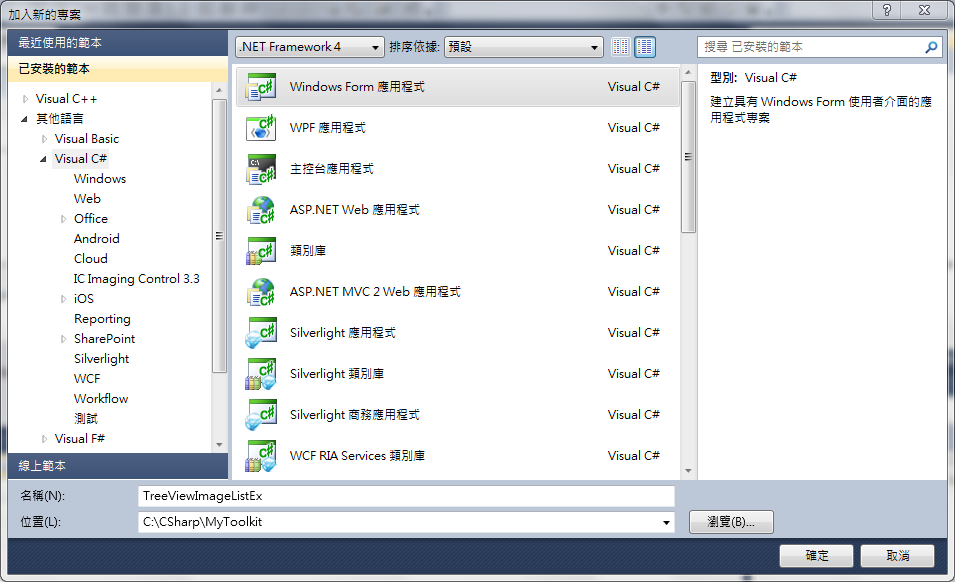Open the .NET Framework 4 version dropdown
Screen dimensions: 955x582
pos(310,47)
